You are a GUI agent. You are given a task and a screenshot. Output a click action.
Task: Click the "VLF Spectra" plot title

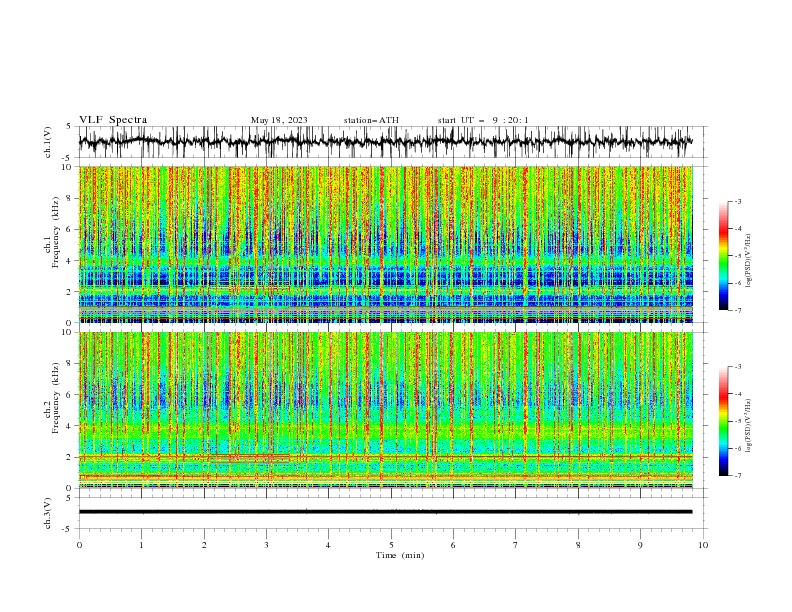(113, 120)
